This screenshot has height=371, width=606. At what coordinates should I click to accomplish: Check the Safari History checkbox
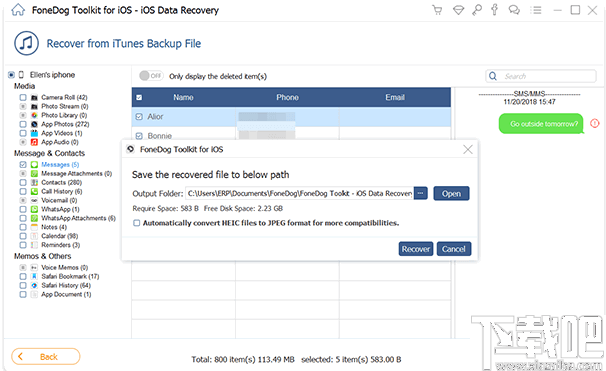[x=23, y=285]
